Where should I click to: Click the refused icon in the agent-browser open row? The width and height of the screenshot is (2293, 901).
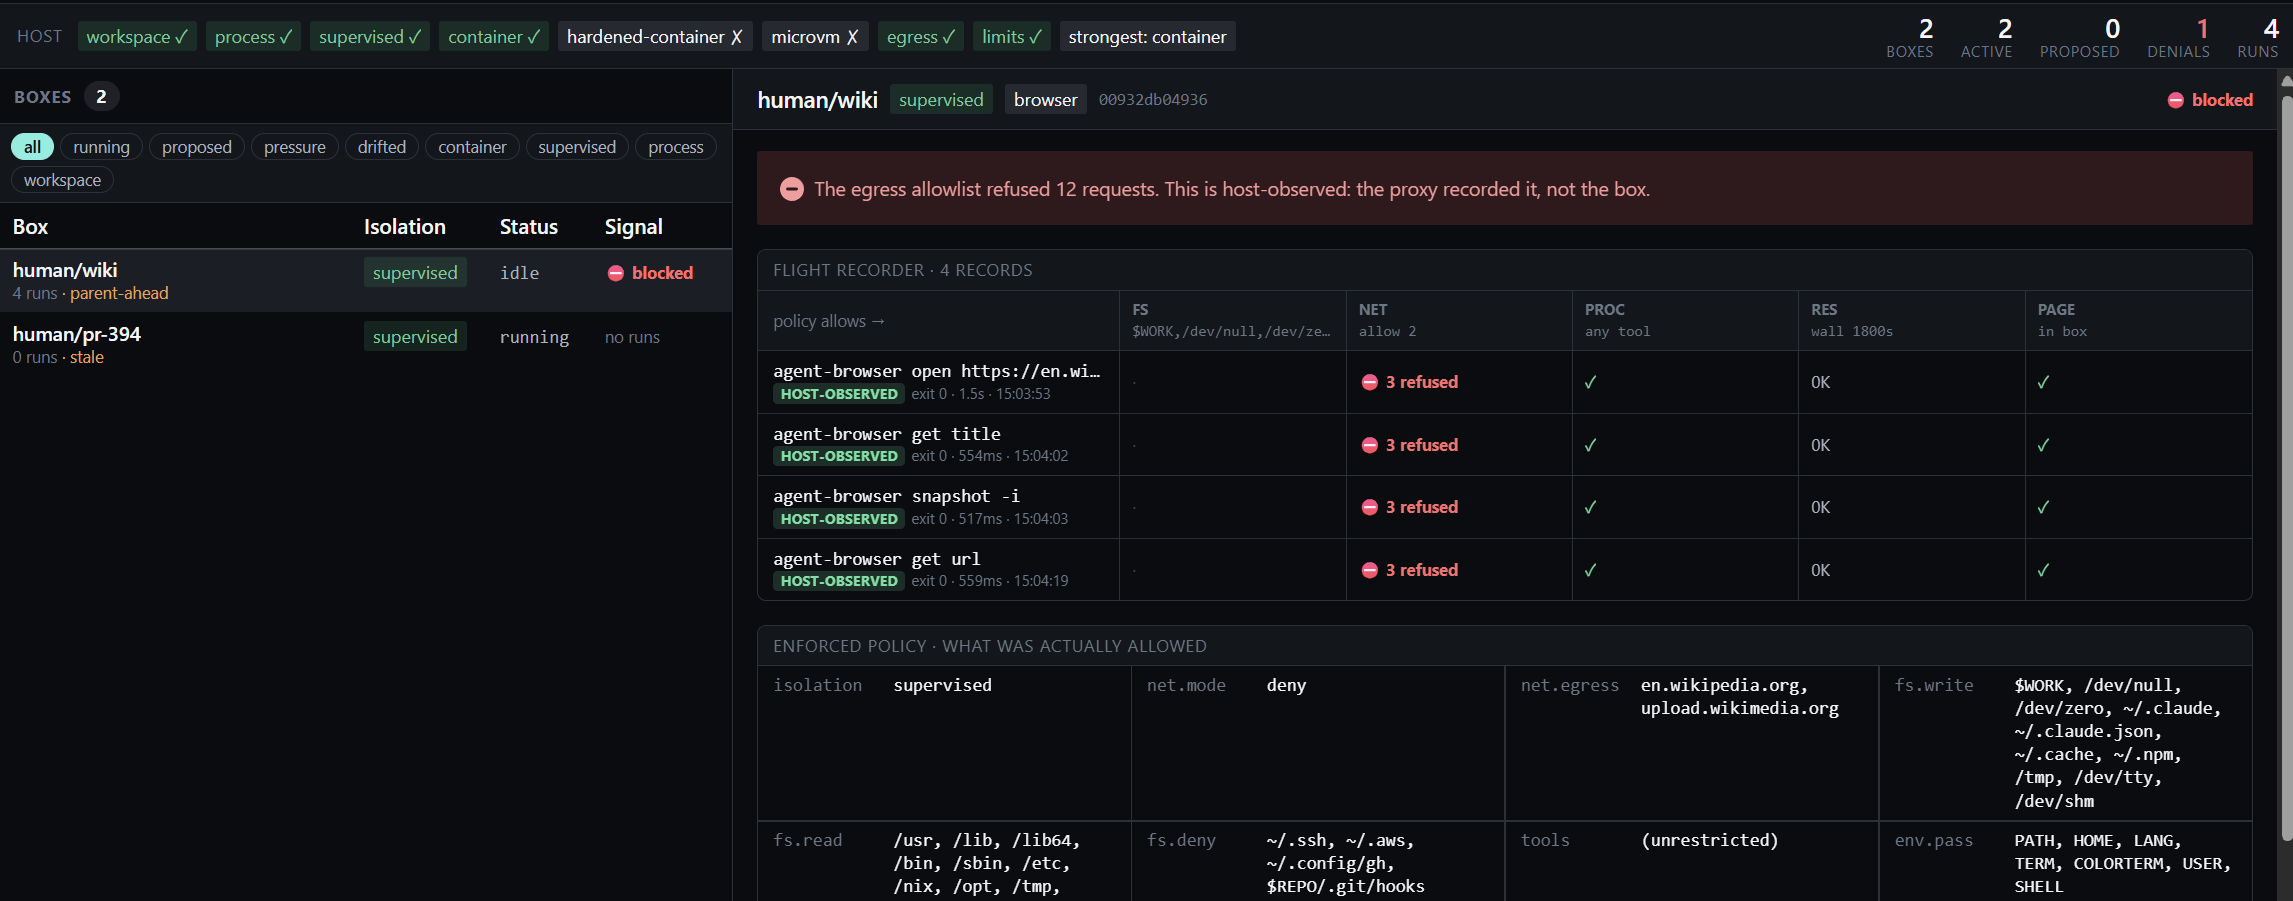click(x=1370, y=382)
